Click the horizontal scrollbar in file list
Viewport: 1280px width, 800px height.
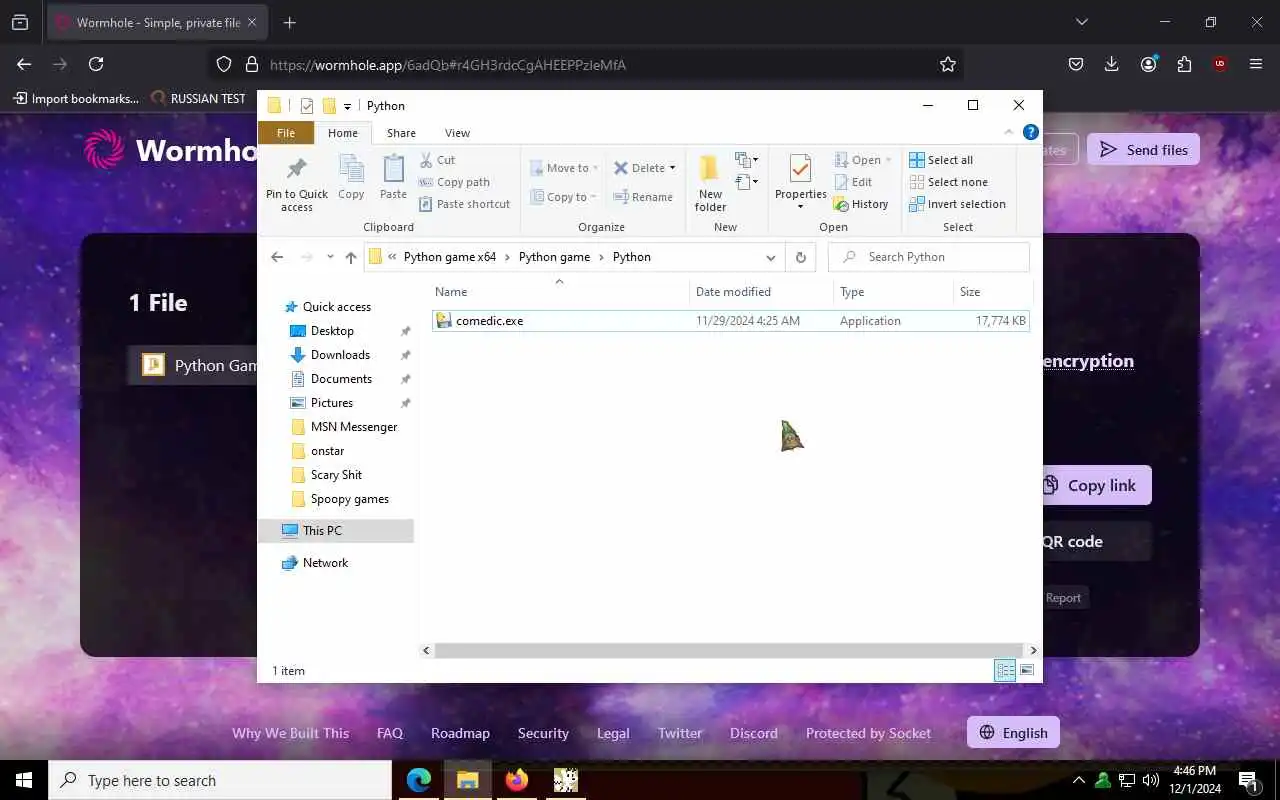[728, 650]
